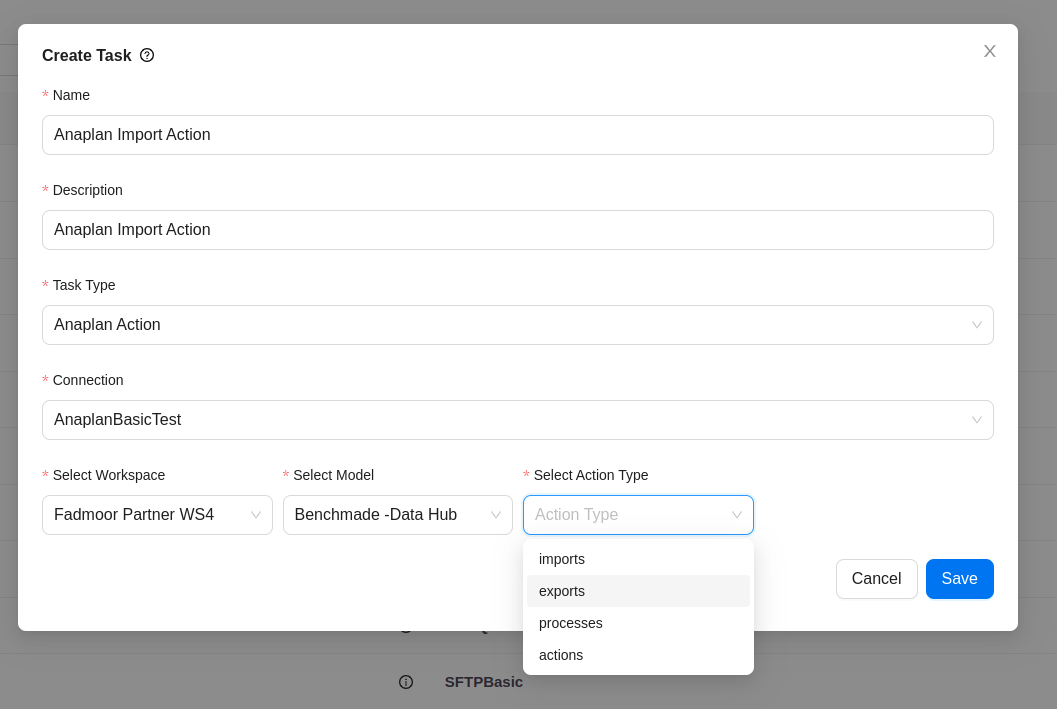Image resolution: width=1057 pixels, height=709 pixels.
Task: Click the help icon next to Create Task
Action: tap(147, 55)
